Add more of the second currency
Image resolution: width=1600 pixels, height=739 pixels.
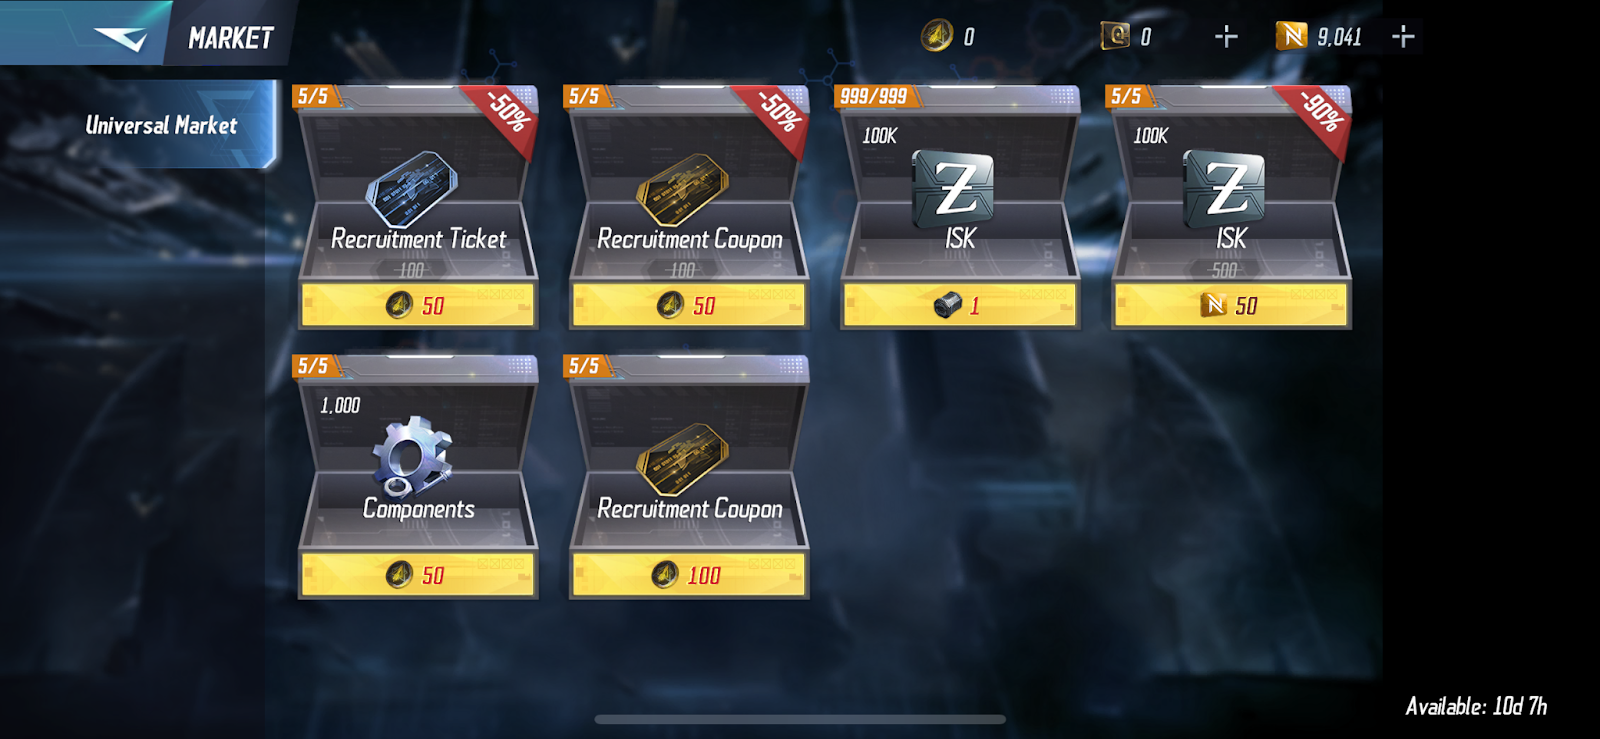[1226, 37]
